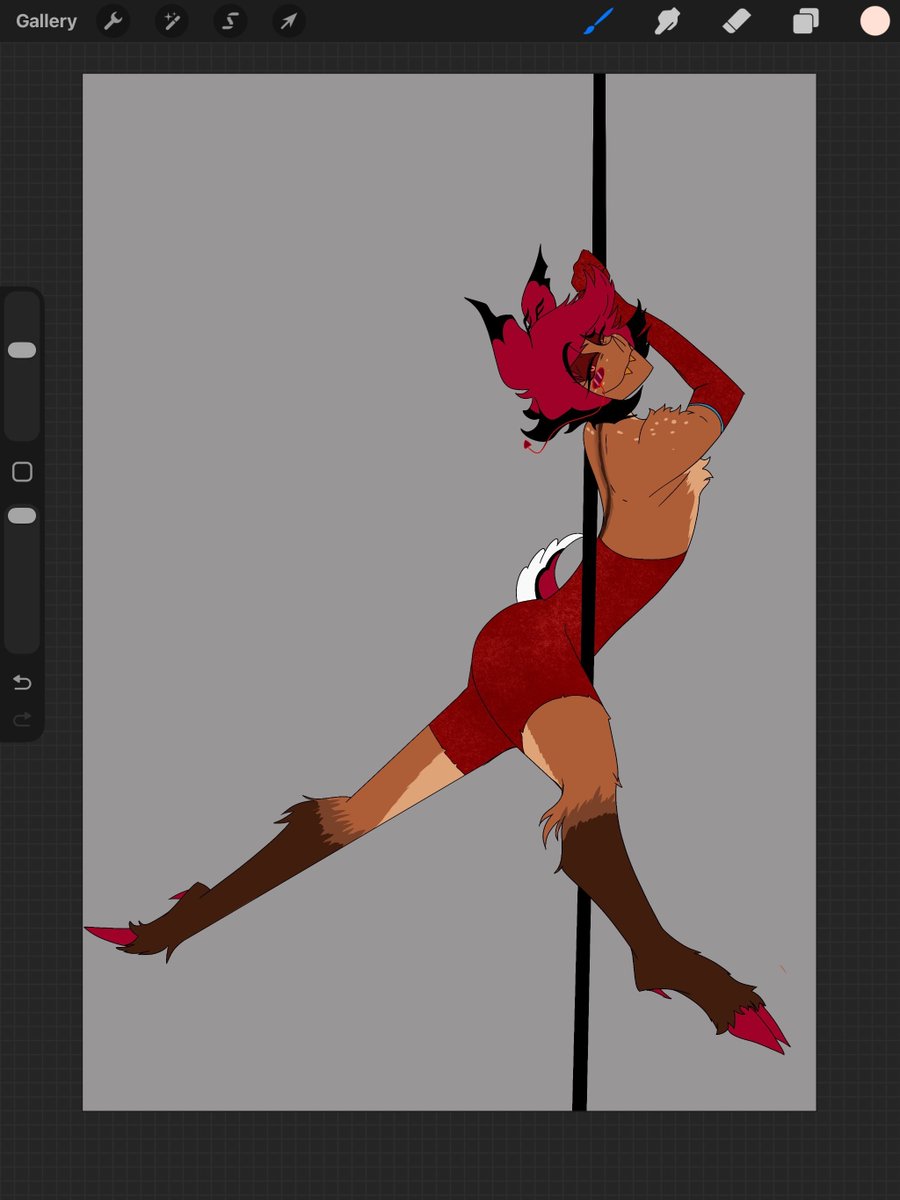
Task: Select the Smudge tool
Action: [x=667, y=20]
